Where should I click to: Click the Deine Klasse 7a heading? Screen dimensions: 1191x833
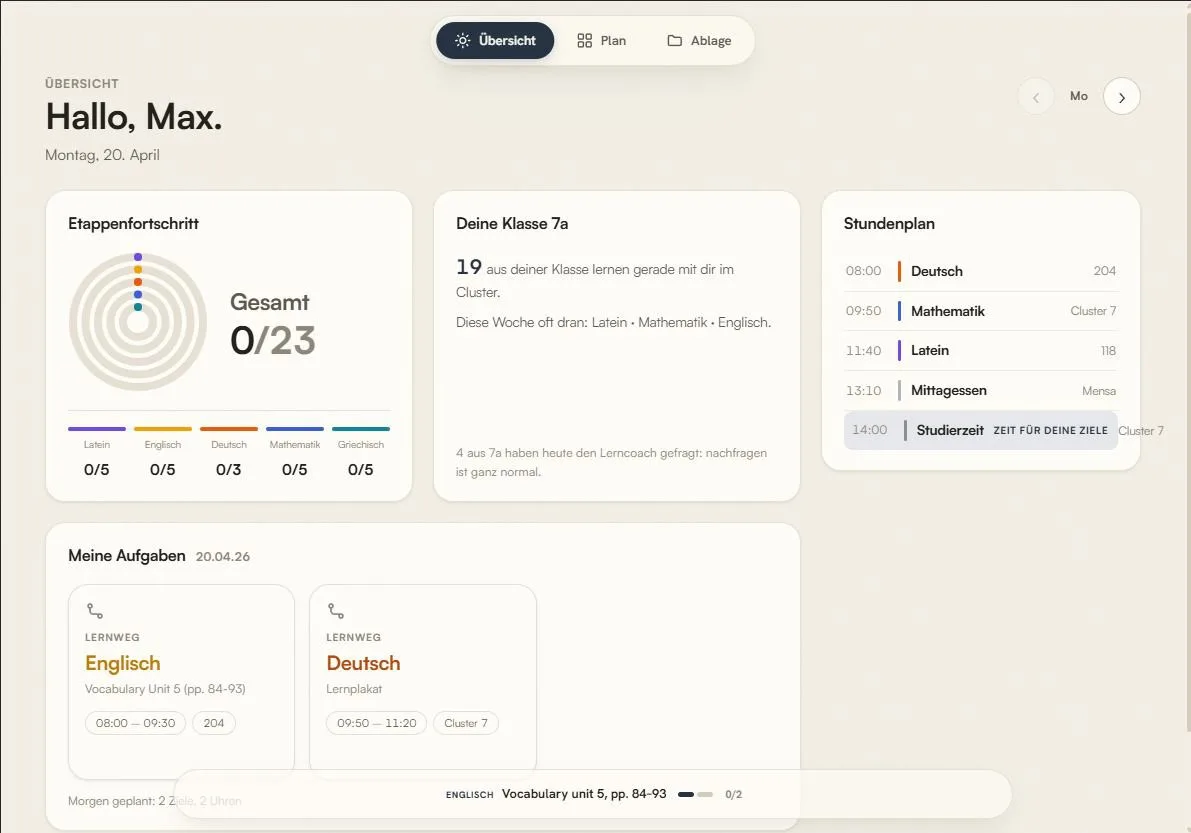[512, 223]
